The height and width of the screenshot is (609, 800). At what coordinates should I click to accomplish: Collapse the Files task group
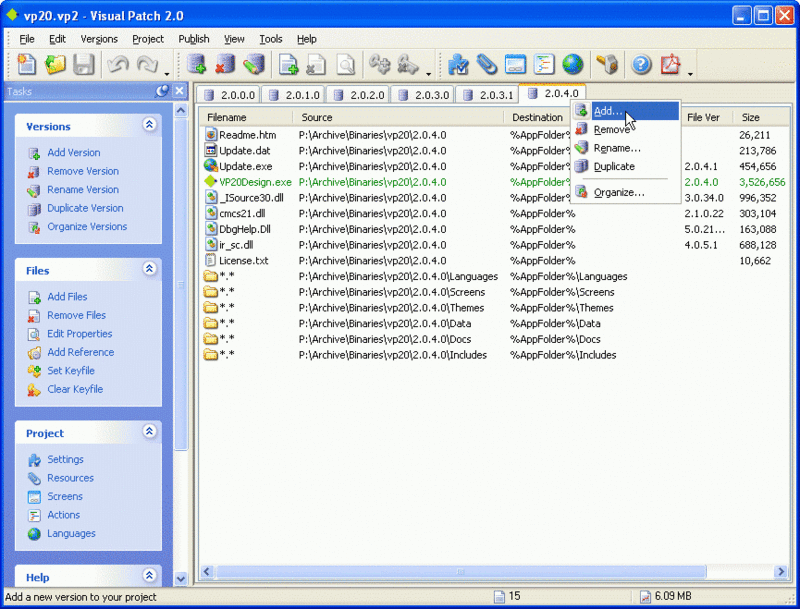[149, 269]
